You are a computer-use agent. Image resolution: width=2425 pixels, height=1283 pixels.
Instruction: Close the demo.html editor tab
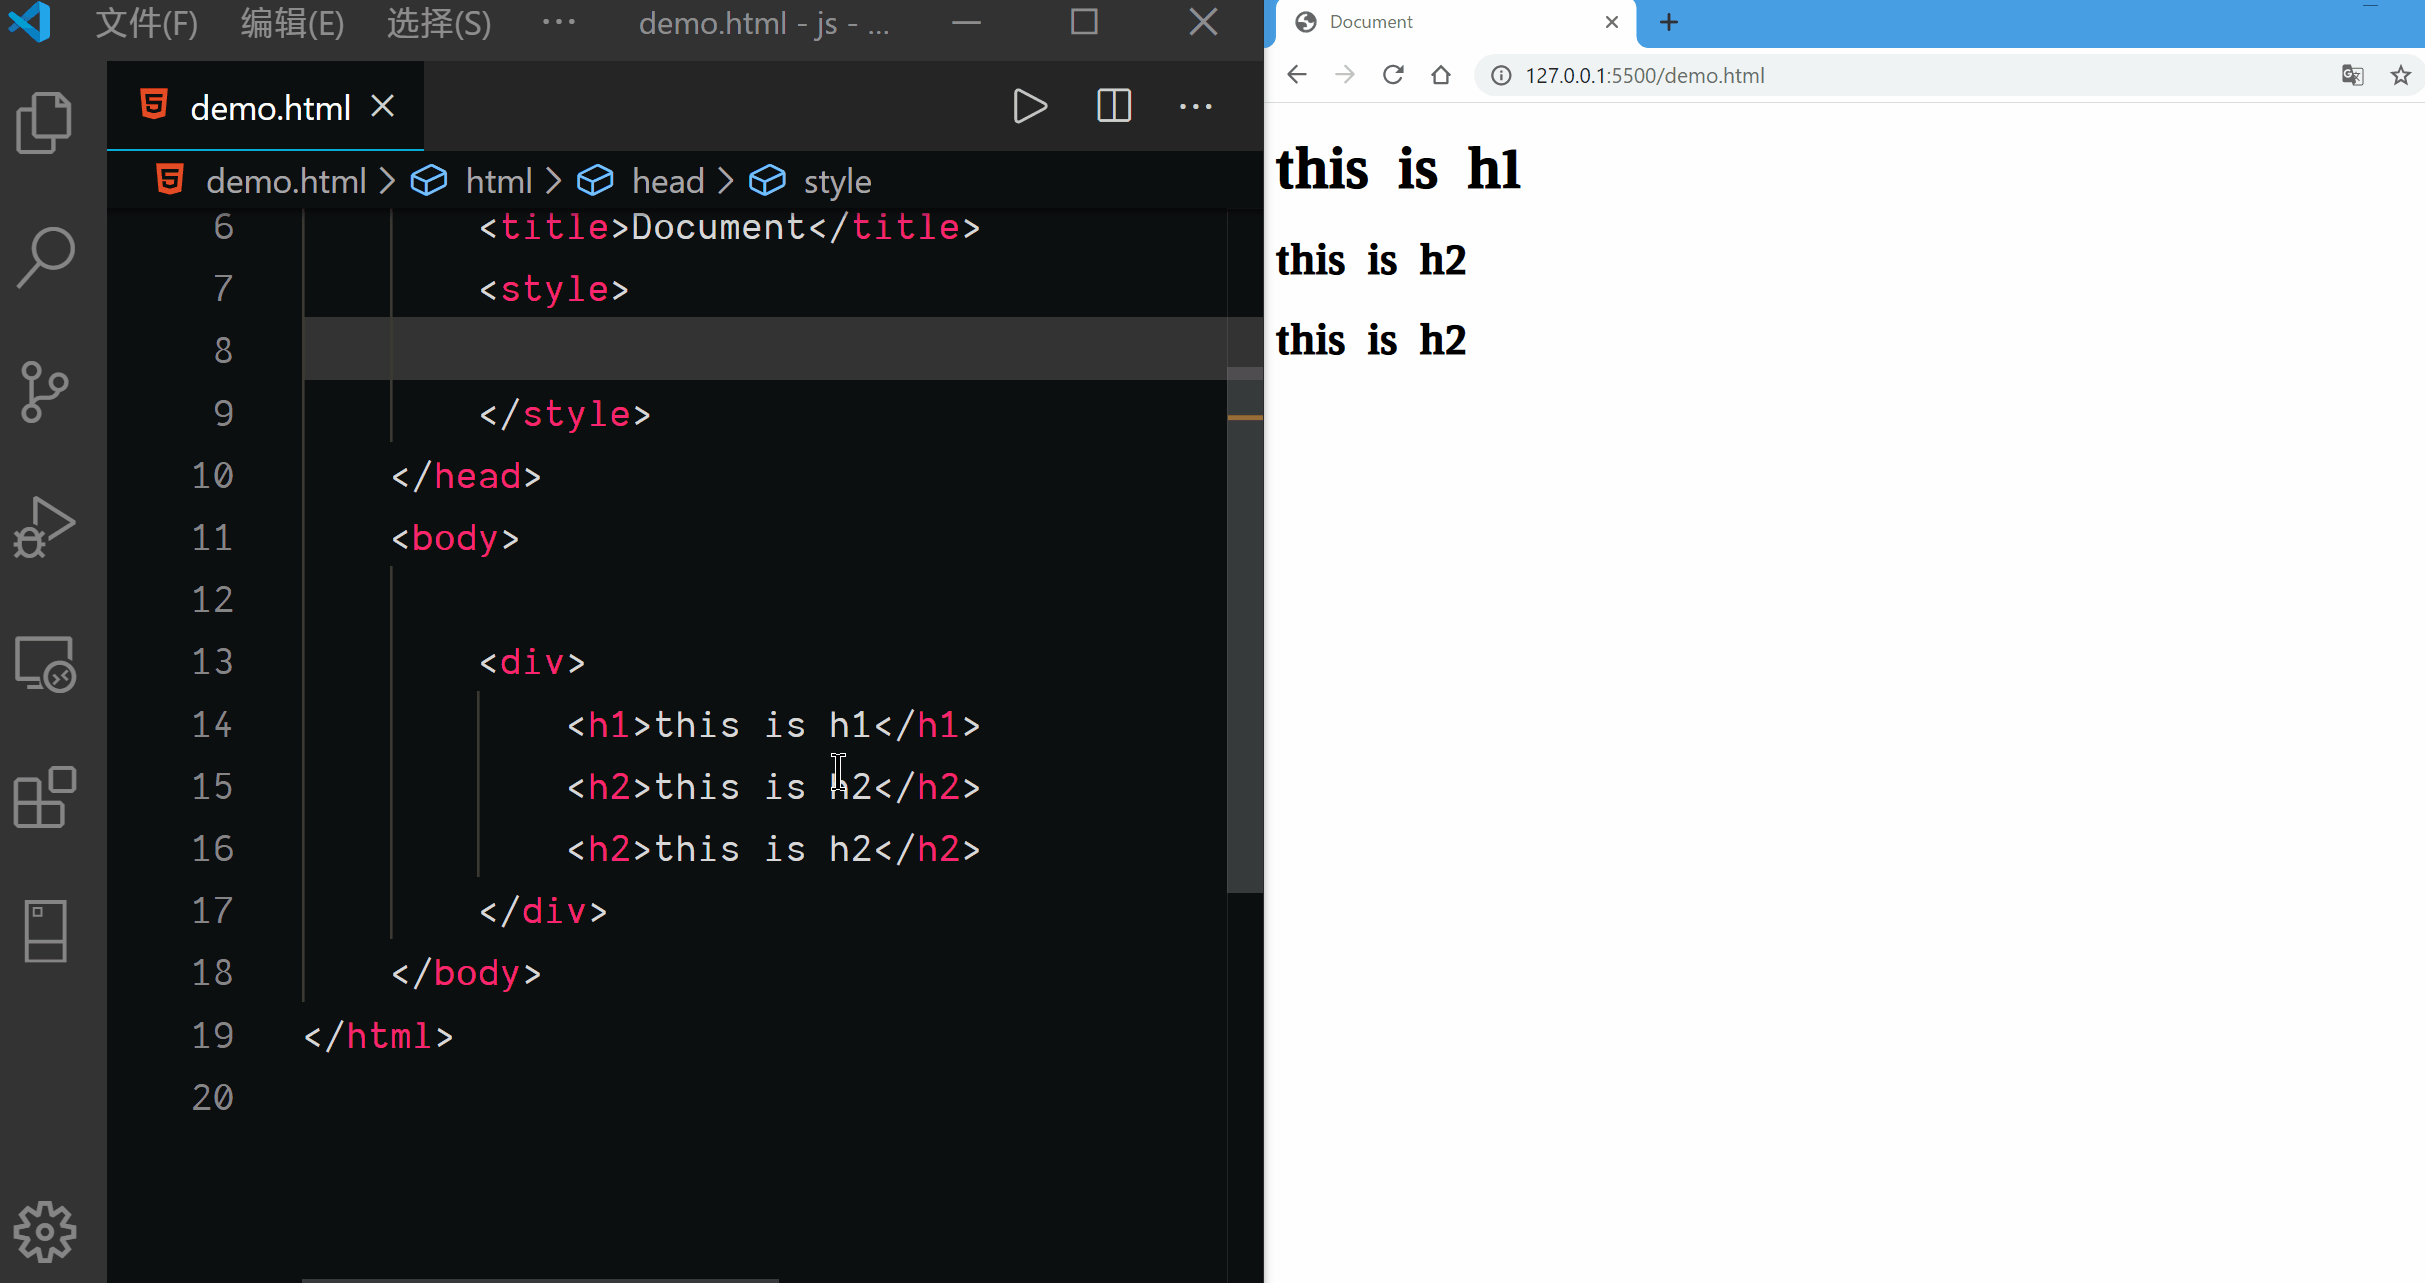[x=383, y=107]
